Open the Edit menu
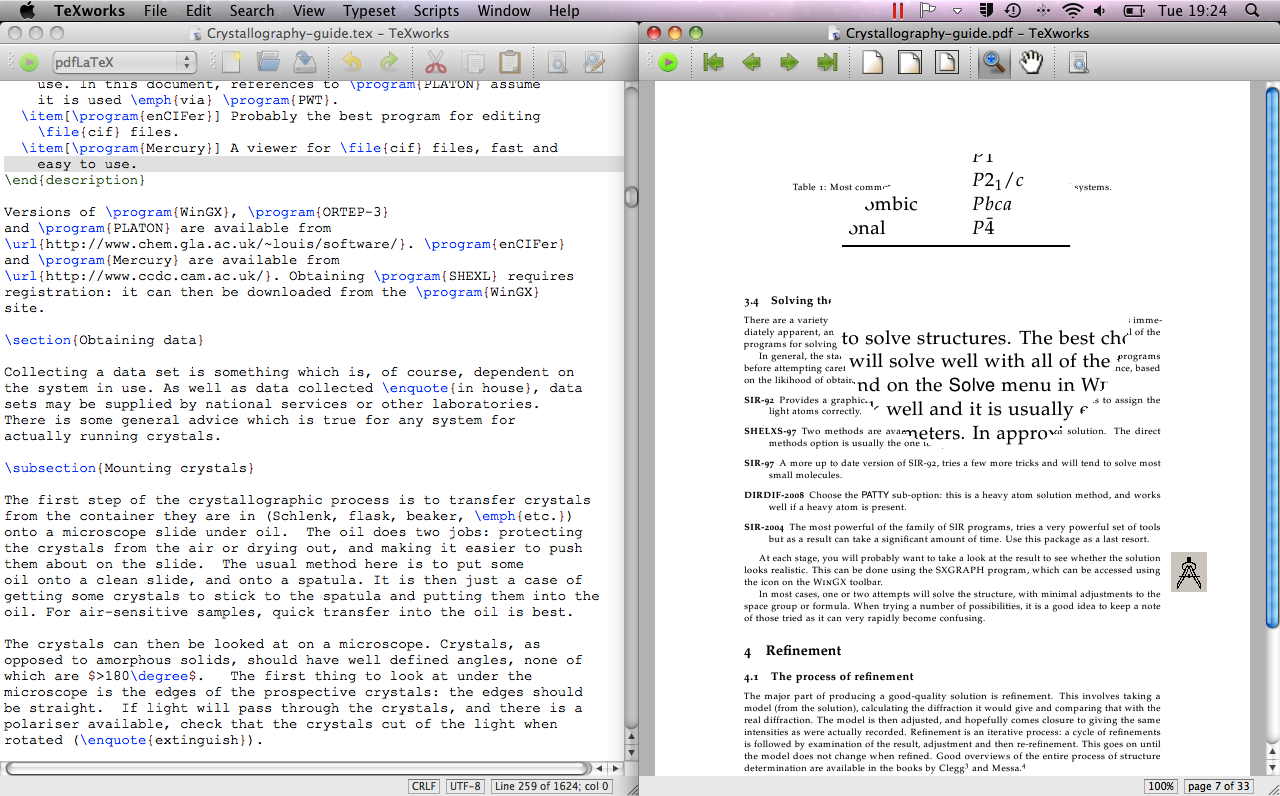This screenshot has height=796, width=1280. (x=198, y=11)
